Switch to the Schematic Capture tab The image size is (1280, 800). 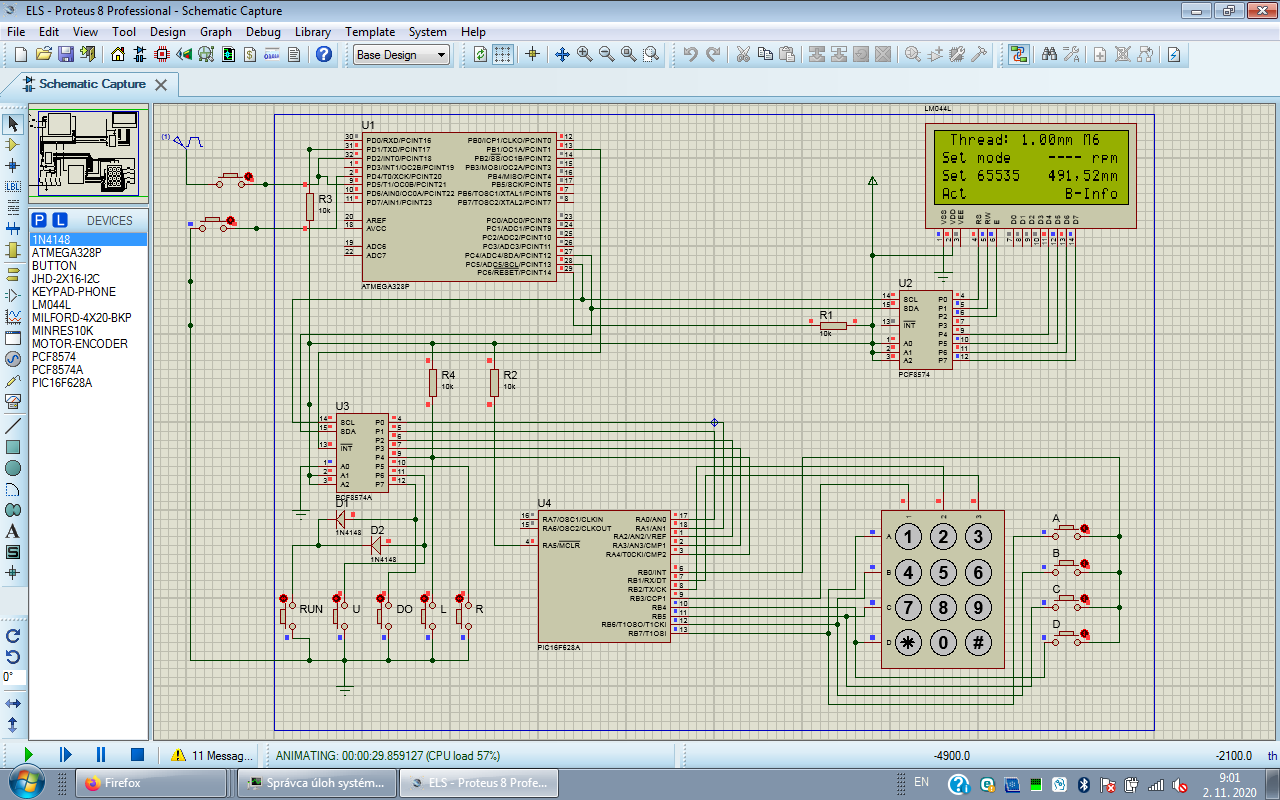point(92,84)
